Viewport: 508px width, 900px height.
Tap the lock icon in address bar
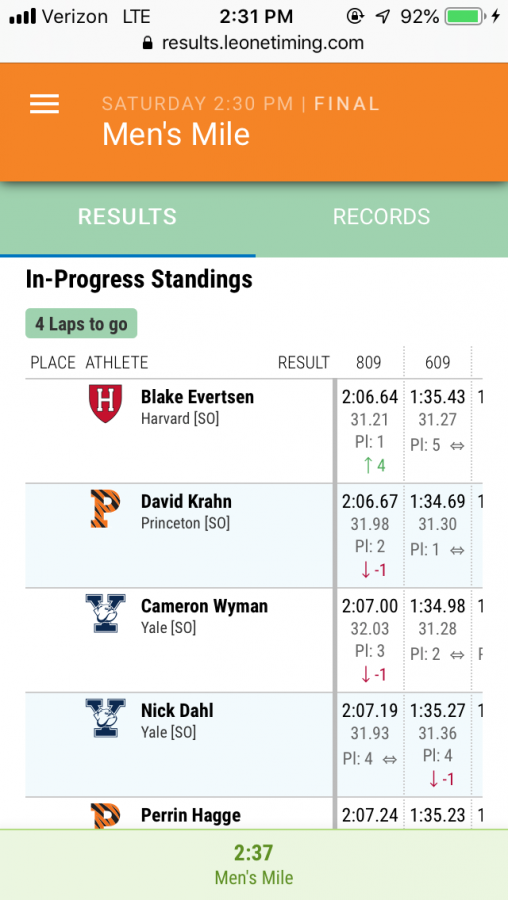[x=148, y=43]
